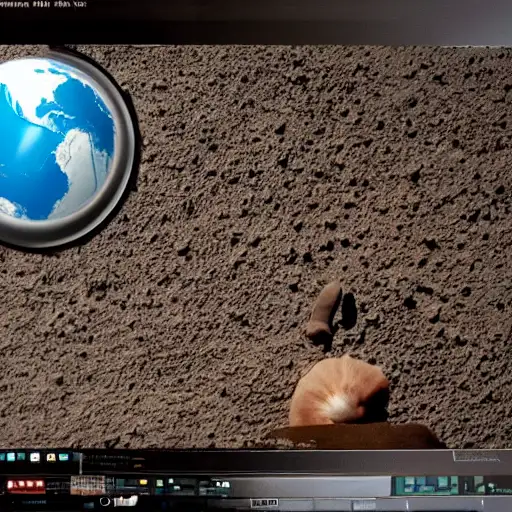Screen dimensions: 512x512
Task: Open the teal tiled panel at bottom right
Action: click(x=426, y=485)
